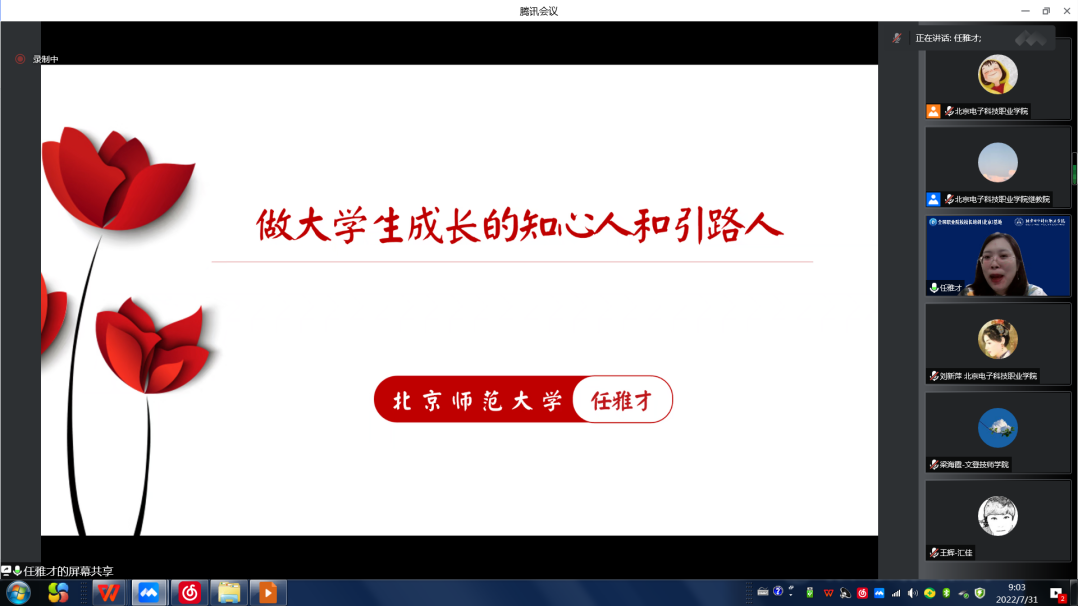
Task: Click the volume icon in system tray
Action: coord(912,593)
